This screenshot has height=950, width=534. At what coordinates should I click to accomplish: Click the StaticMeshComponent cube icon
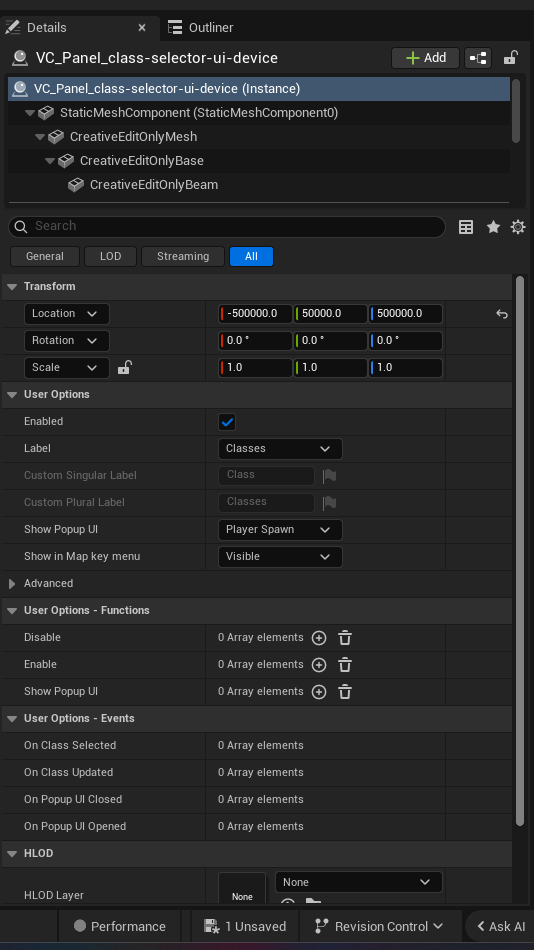click(x=46, y=113)
